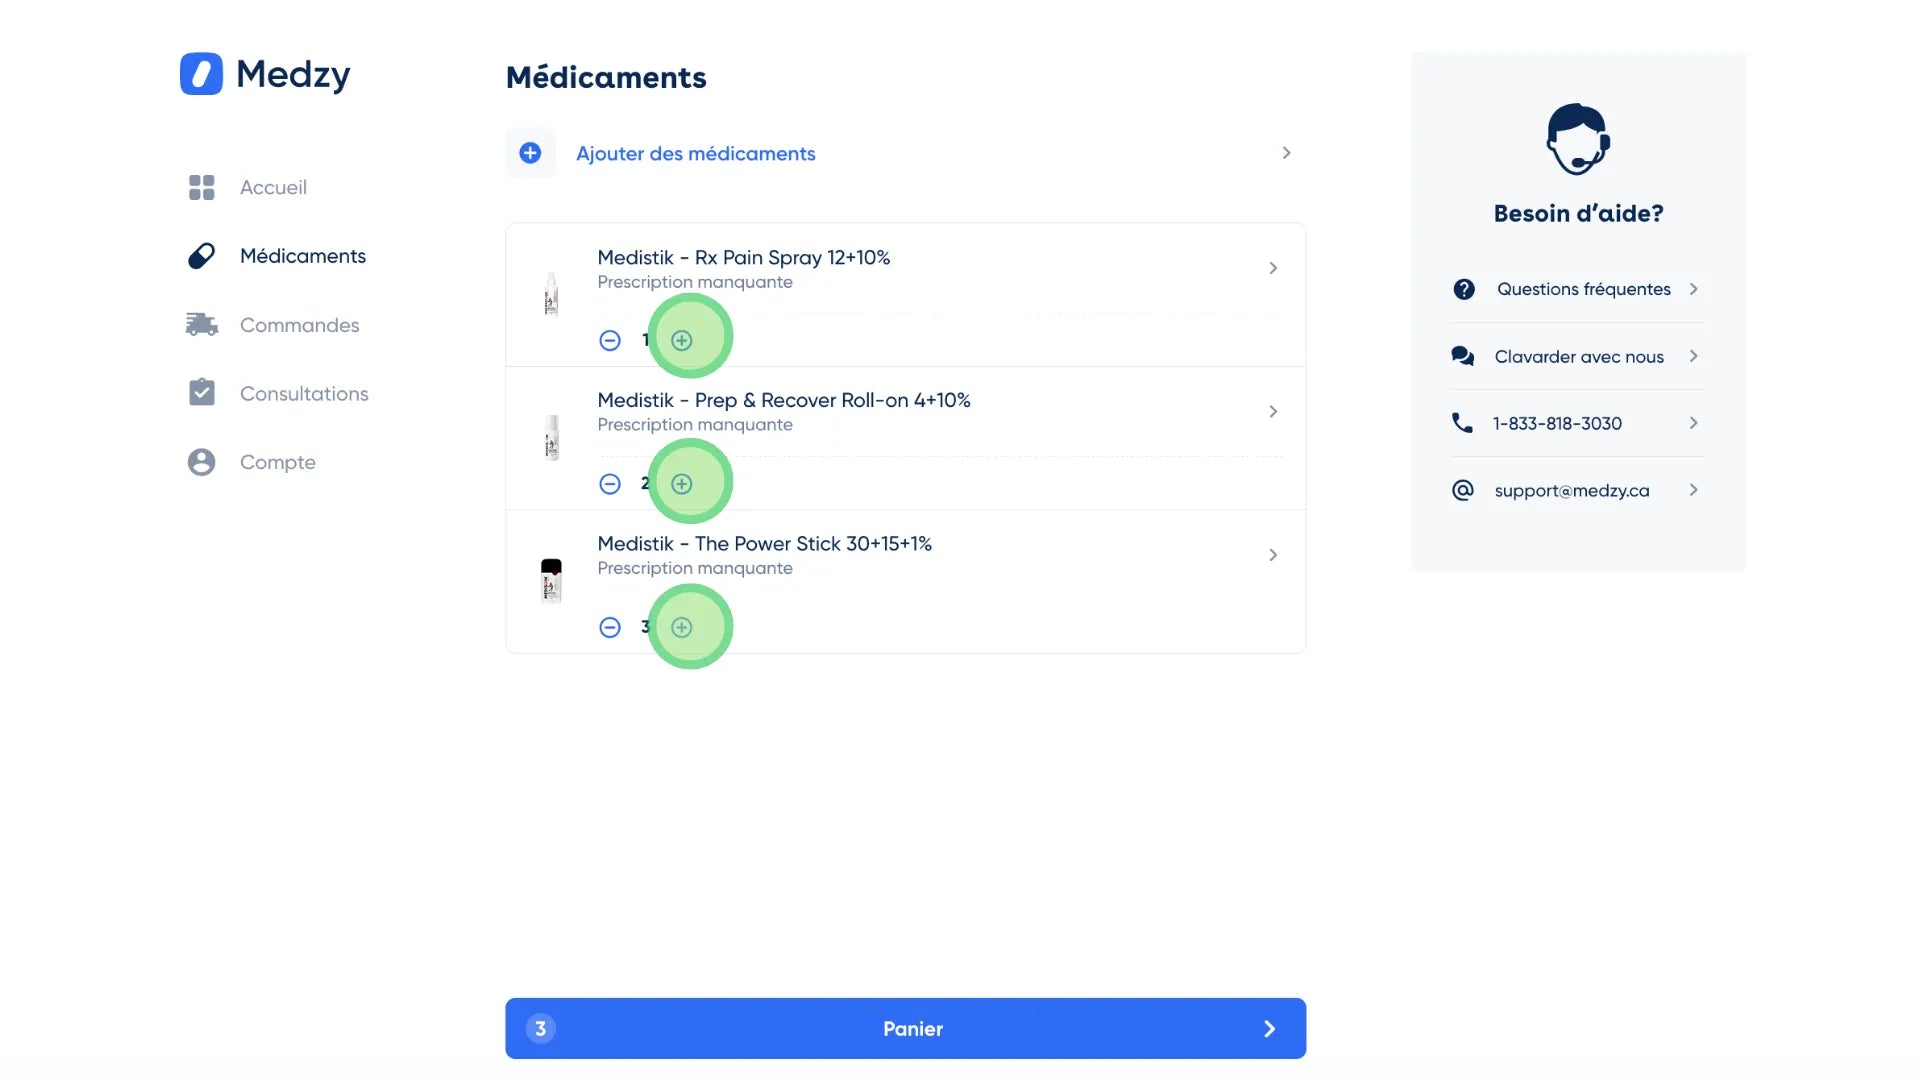This screenshot has width=1920, height=1080.
Task: Click Prescription manquante under The Power Stick
Action: tap(695, 568)
